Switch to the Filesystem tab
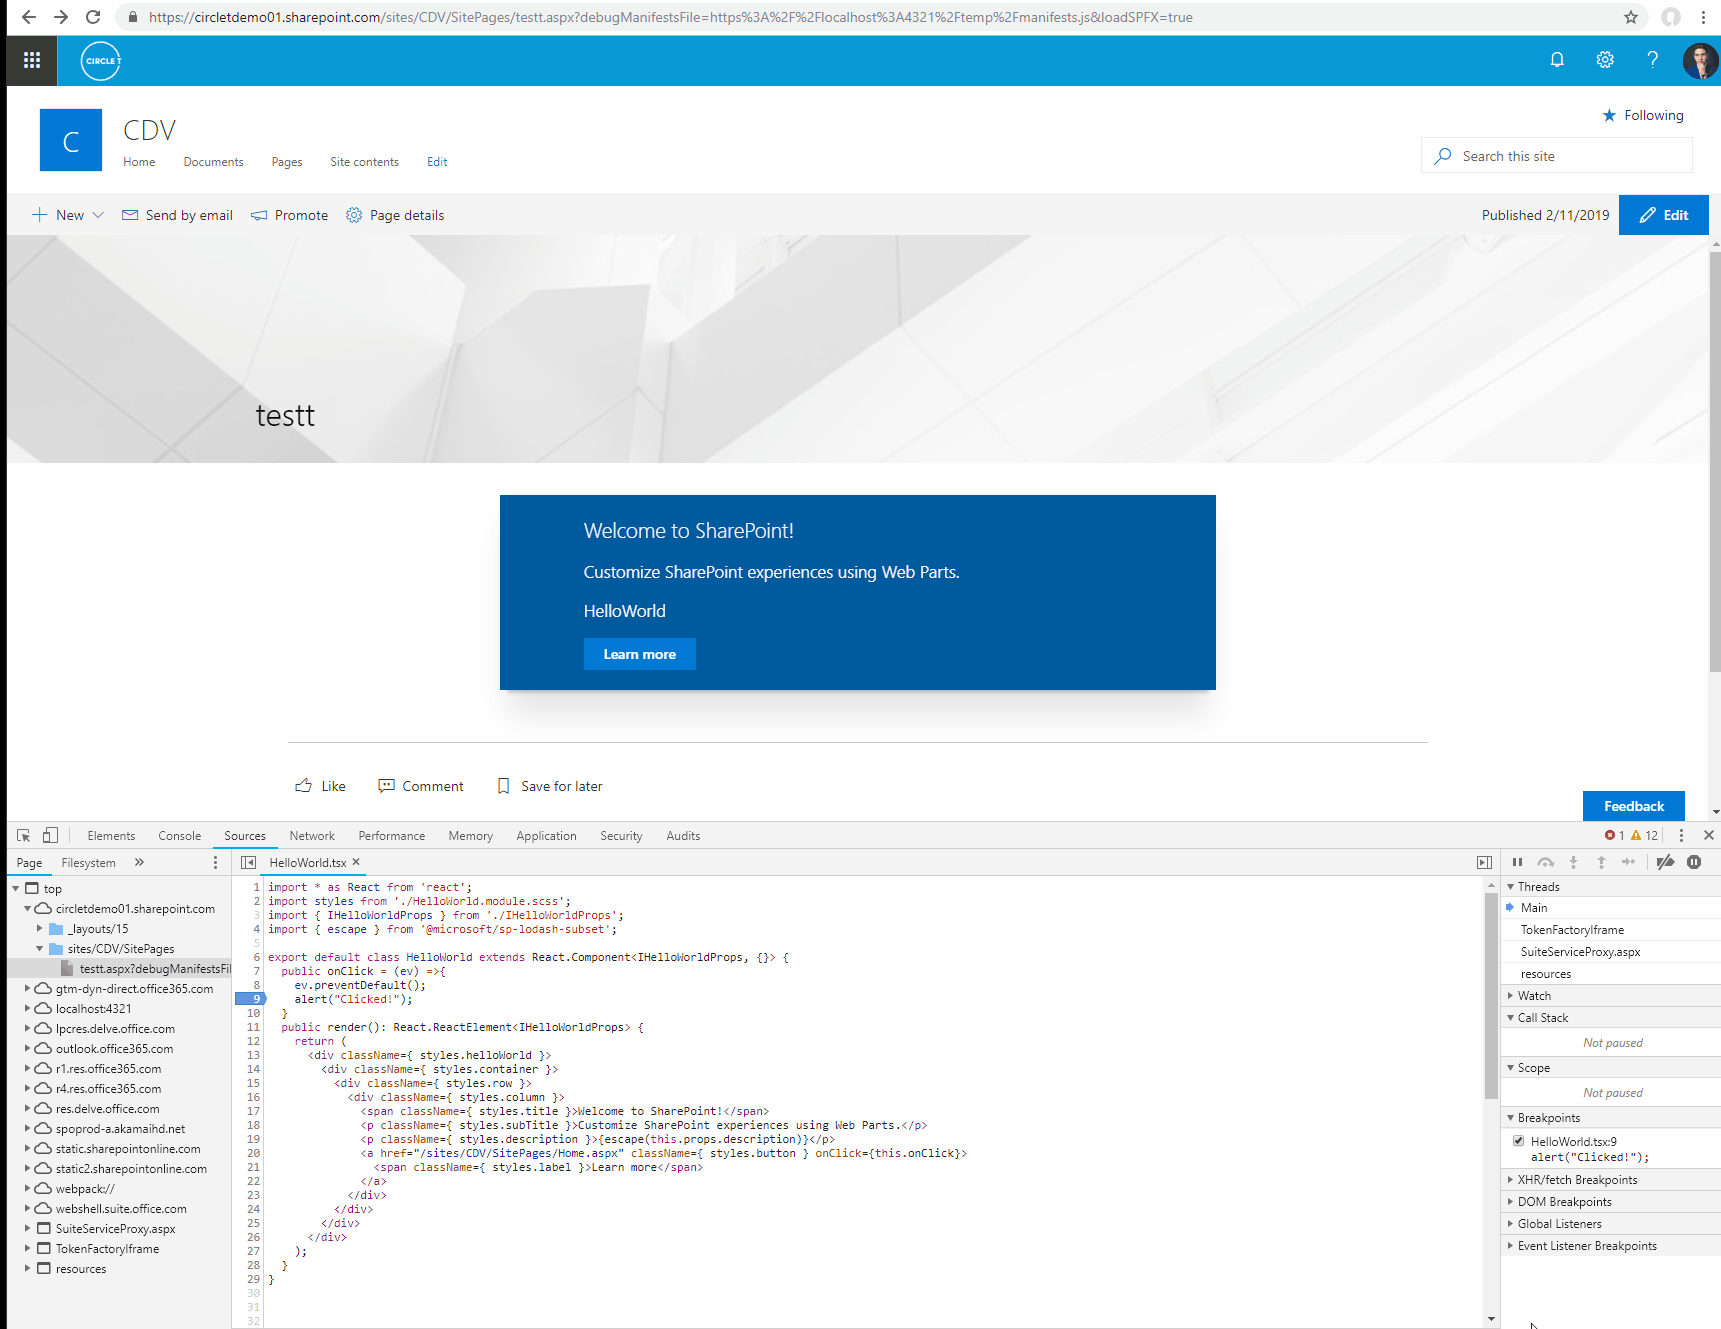The image size is (1721, 1329). tap(88, 861)
